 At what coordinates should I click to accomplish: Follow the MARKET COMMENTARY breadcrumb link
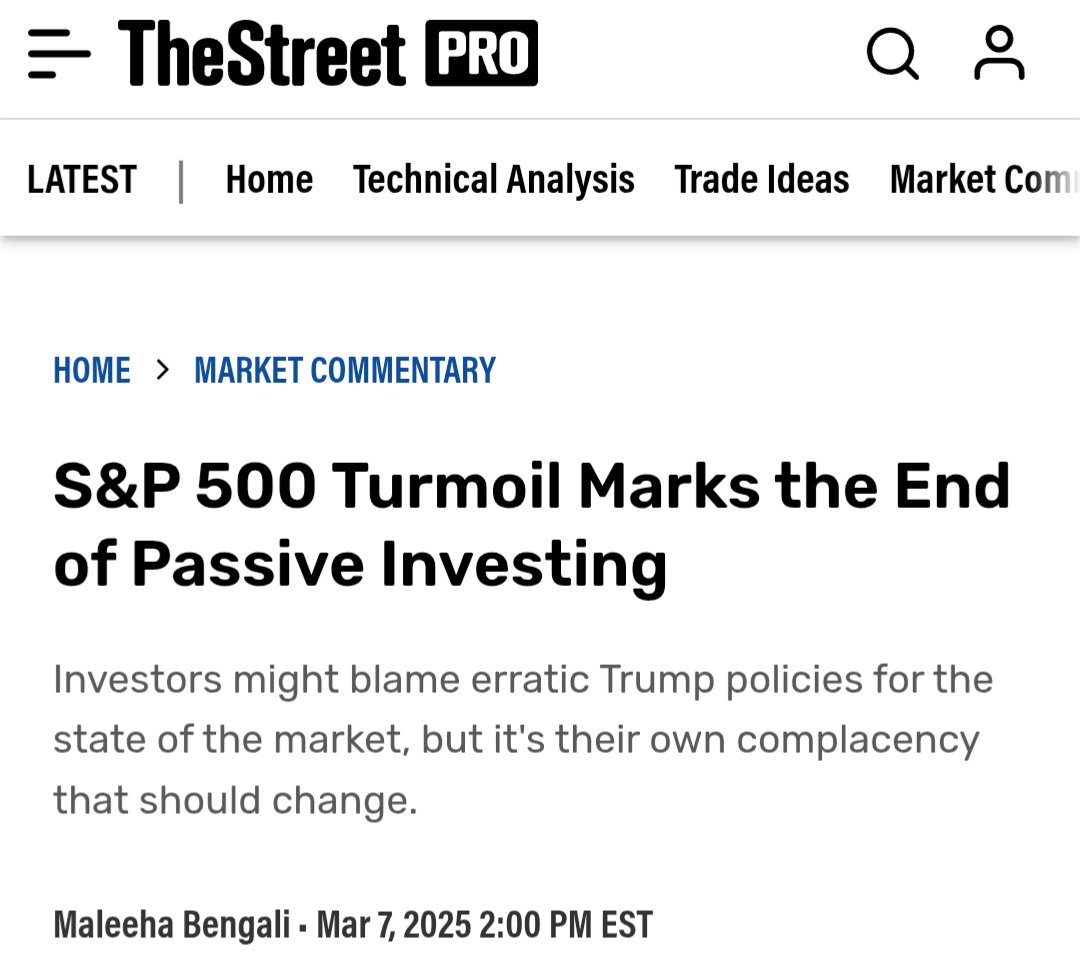pyautogui.click(x=345, y=370)
